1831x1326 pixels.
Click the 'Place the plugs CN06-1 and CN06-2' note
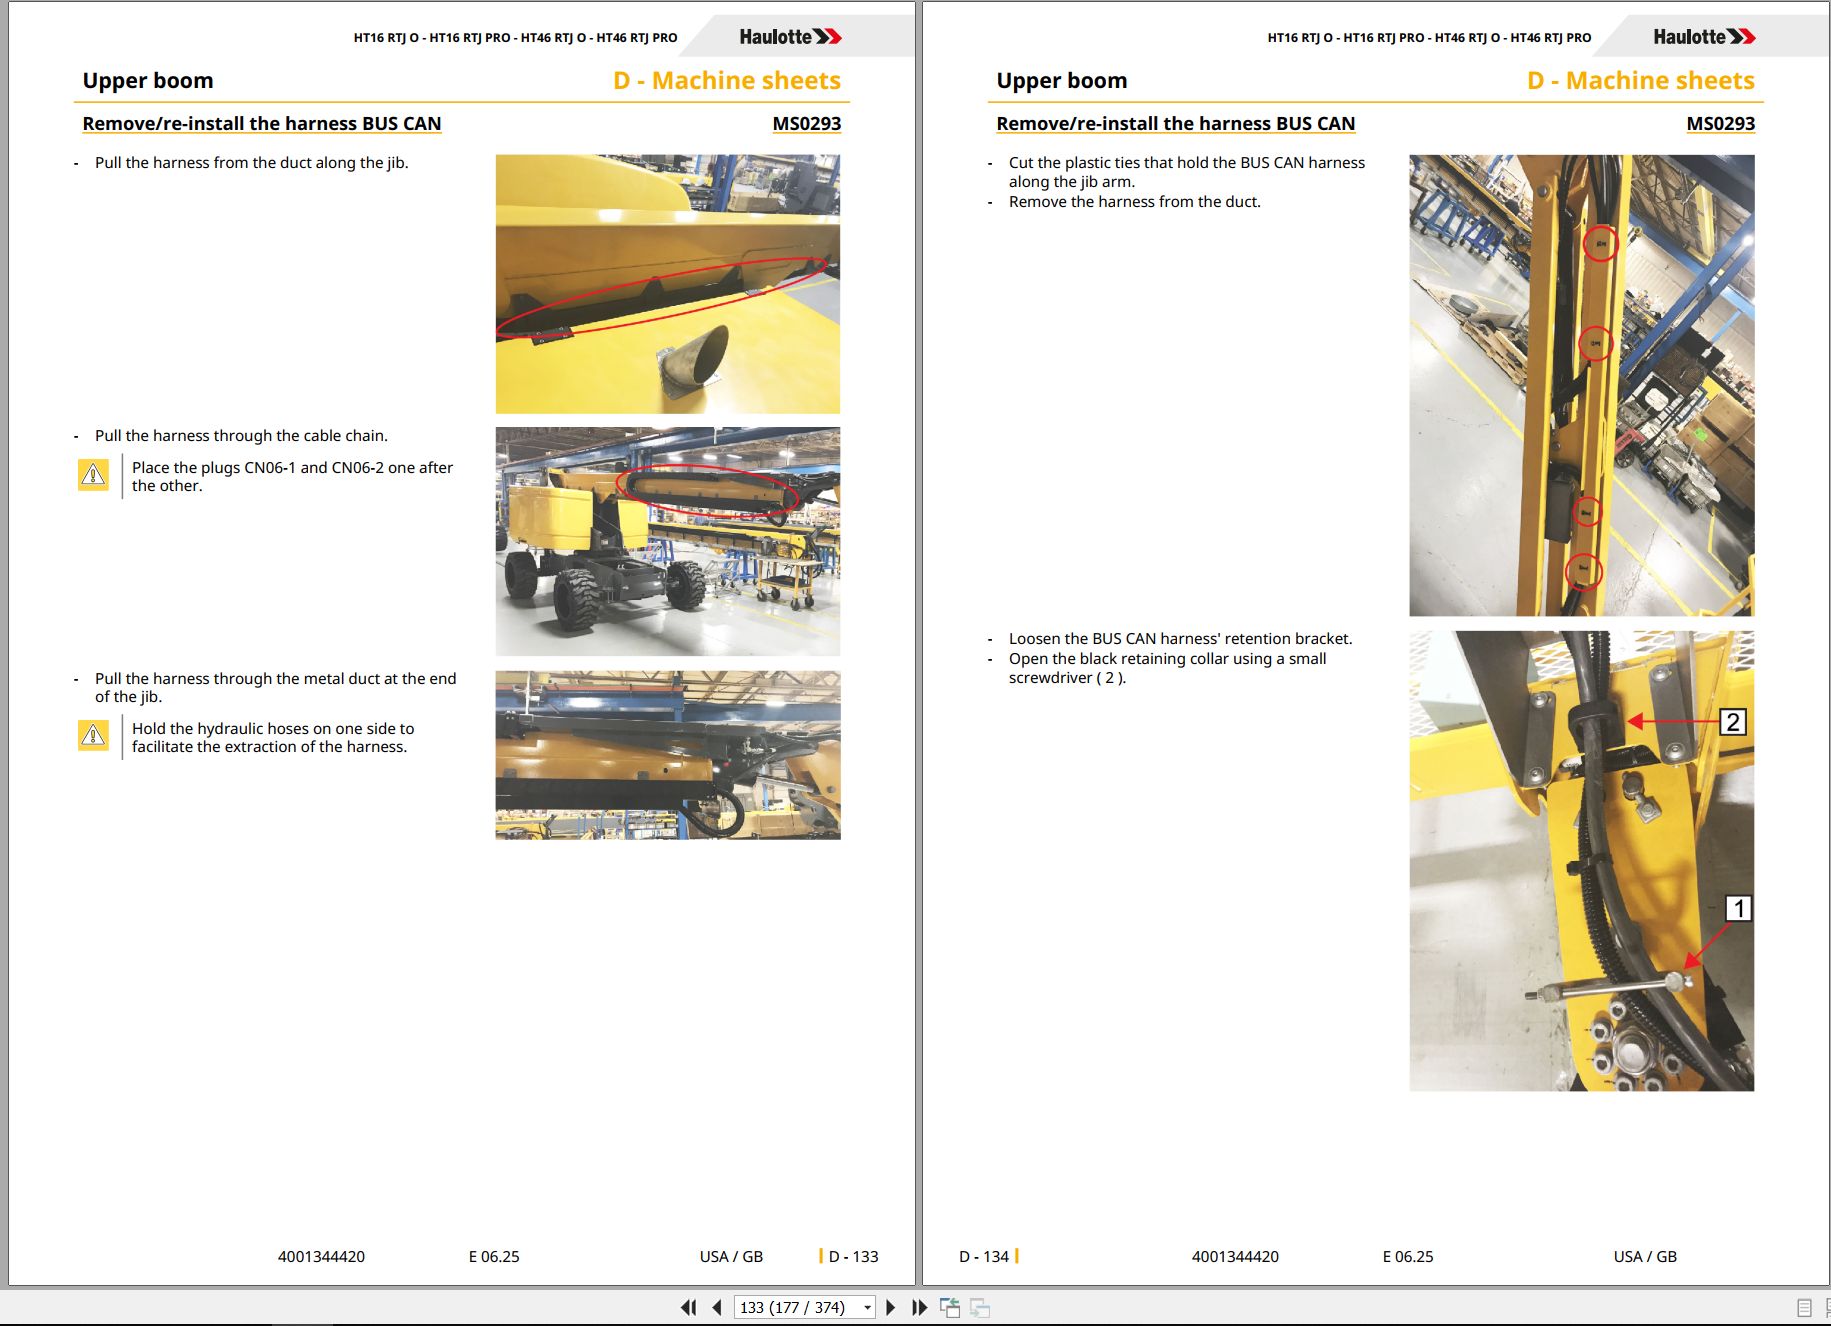point(293,476)
